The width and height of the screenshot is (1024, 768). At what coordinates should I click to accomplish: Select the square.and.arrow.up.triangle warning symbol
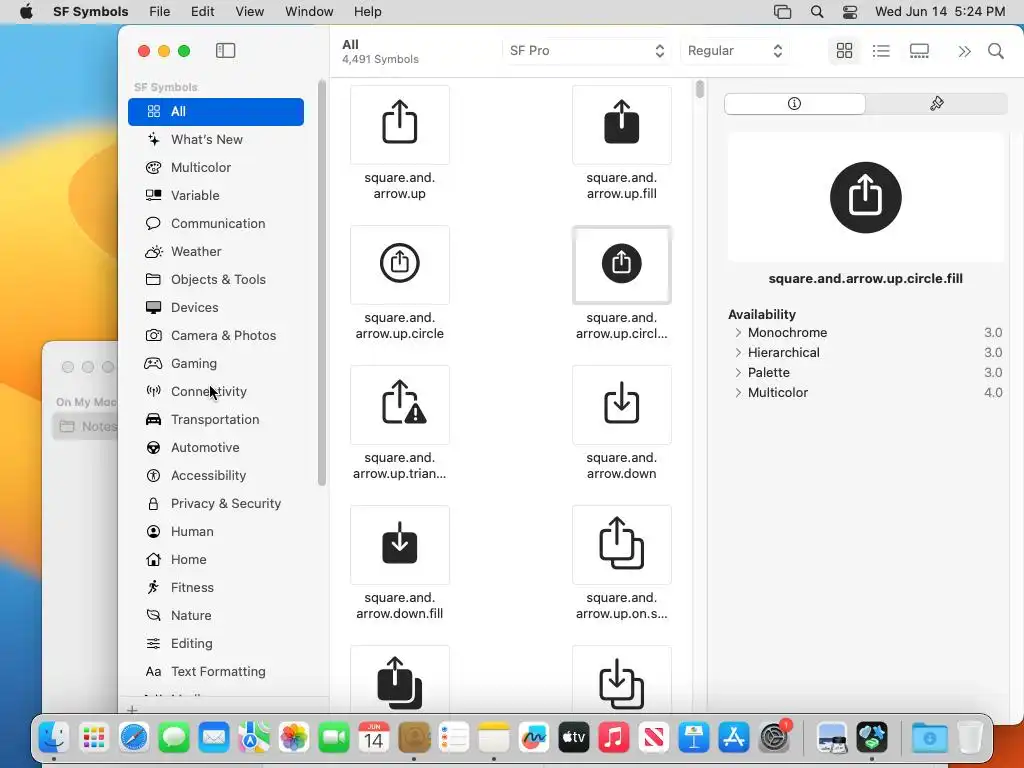(400, 405)
